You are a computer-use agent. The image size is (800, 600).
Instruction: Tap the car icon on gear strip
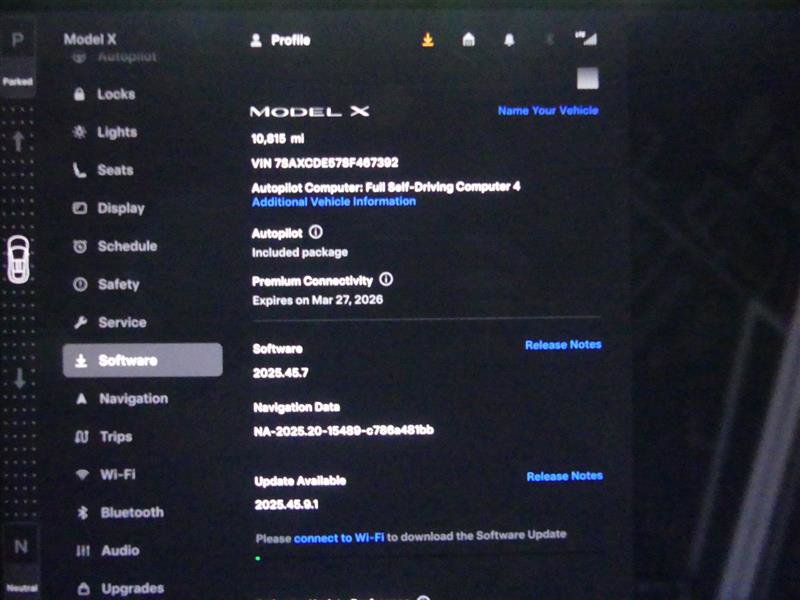[x=18, y=261]
